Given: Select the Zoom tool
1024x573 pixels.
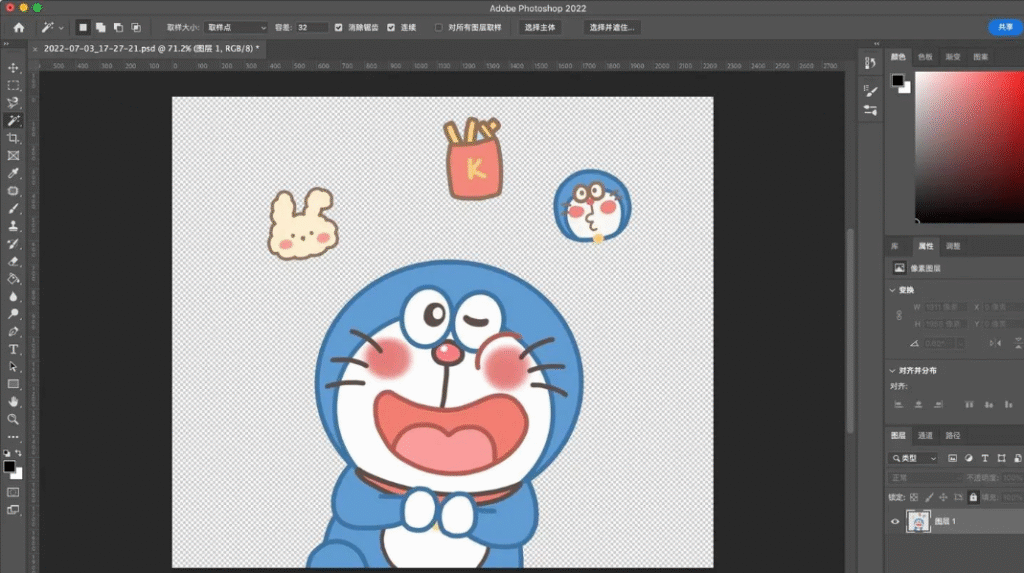Looking at the screenshot, I should pos(13,419).
